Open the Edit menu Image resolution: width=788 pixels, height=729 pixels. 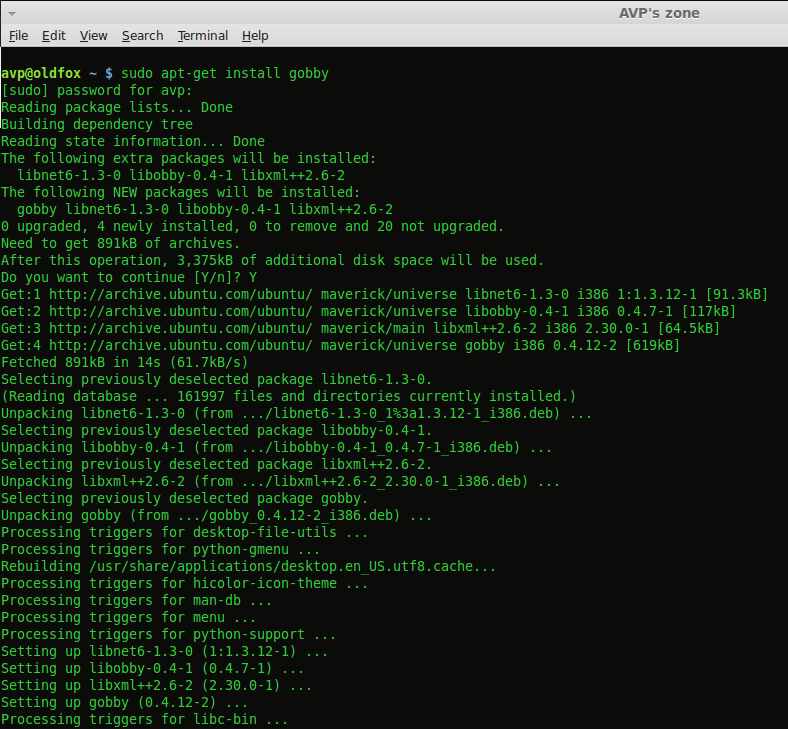(x=54, y=36)
